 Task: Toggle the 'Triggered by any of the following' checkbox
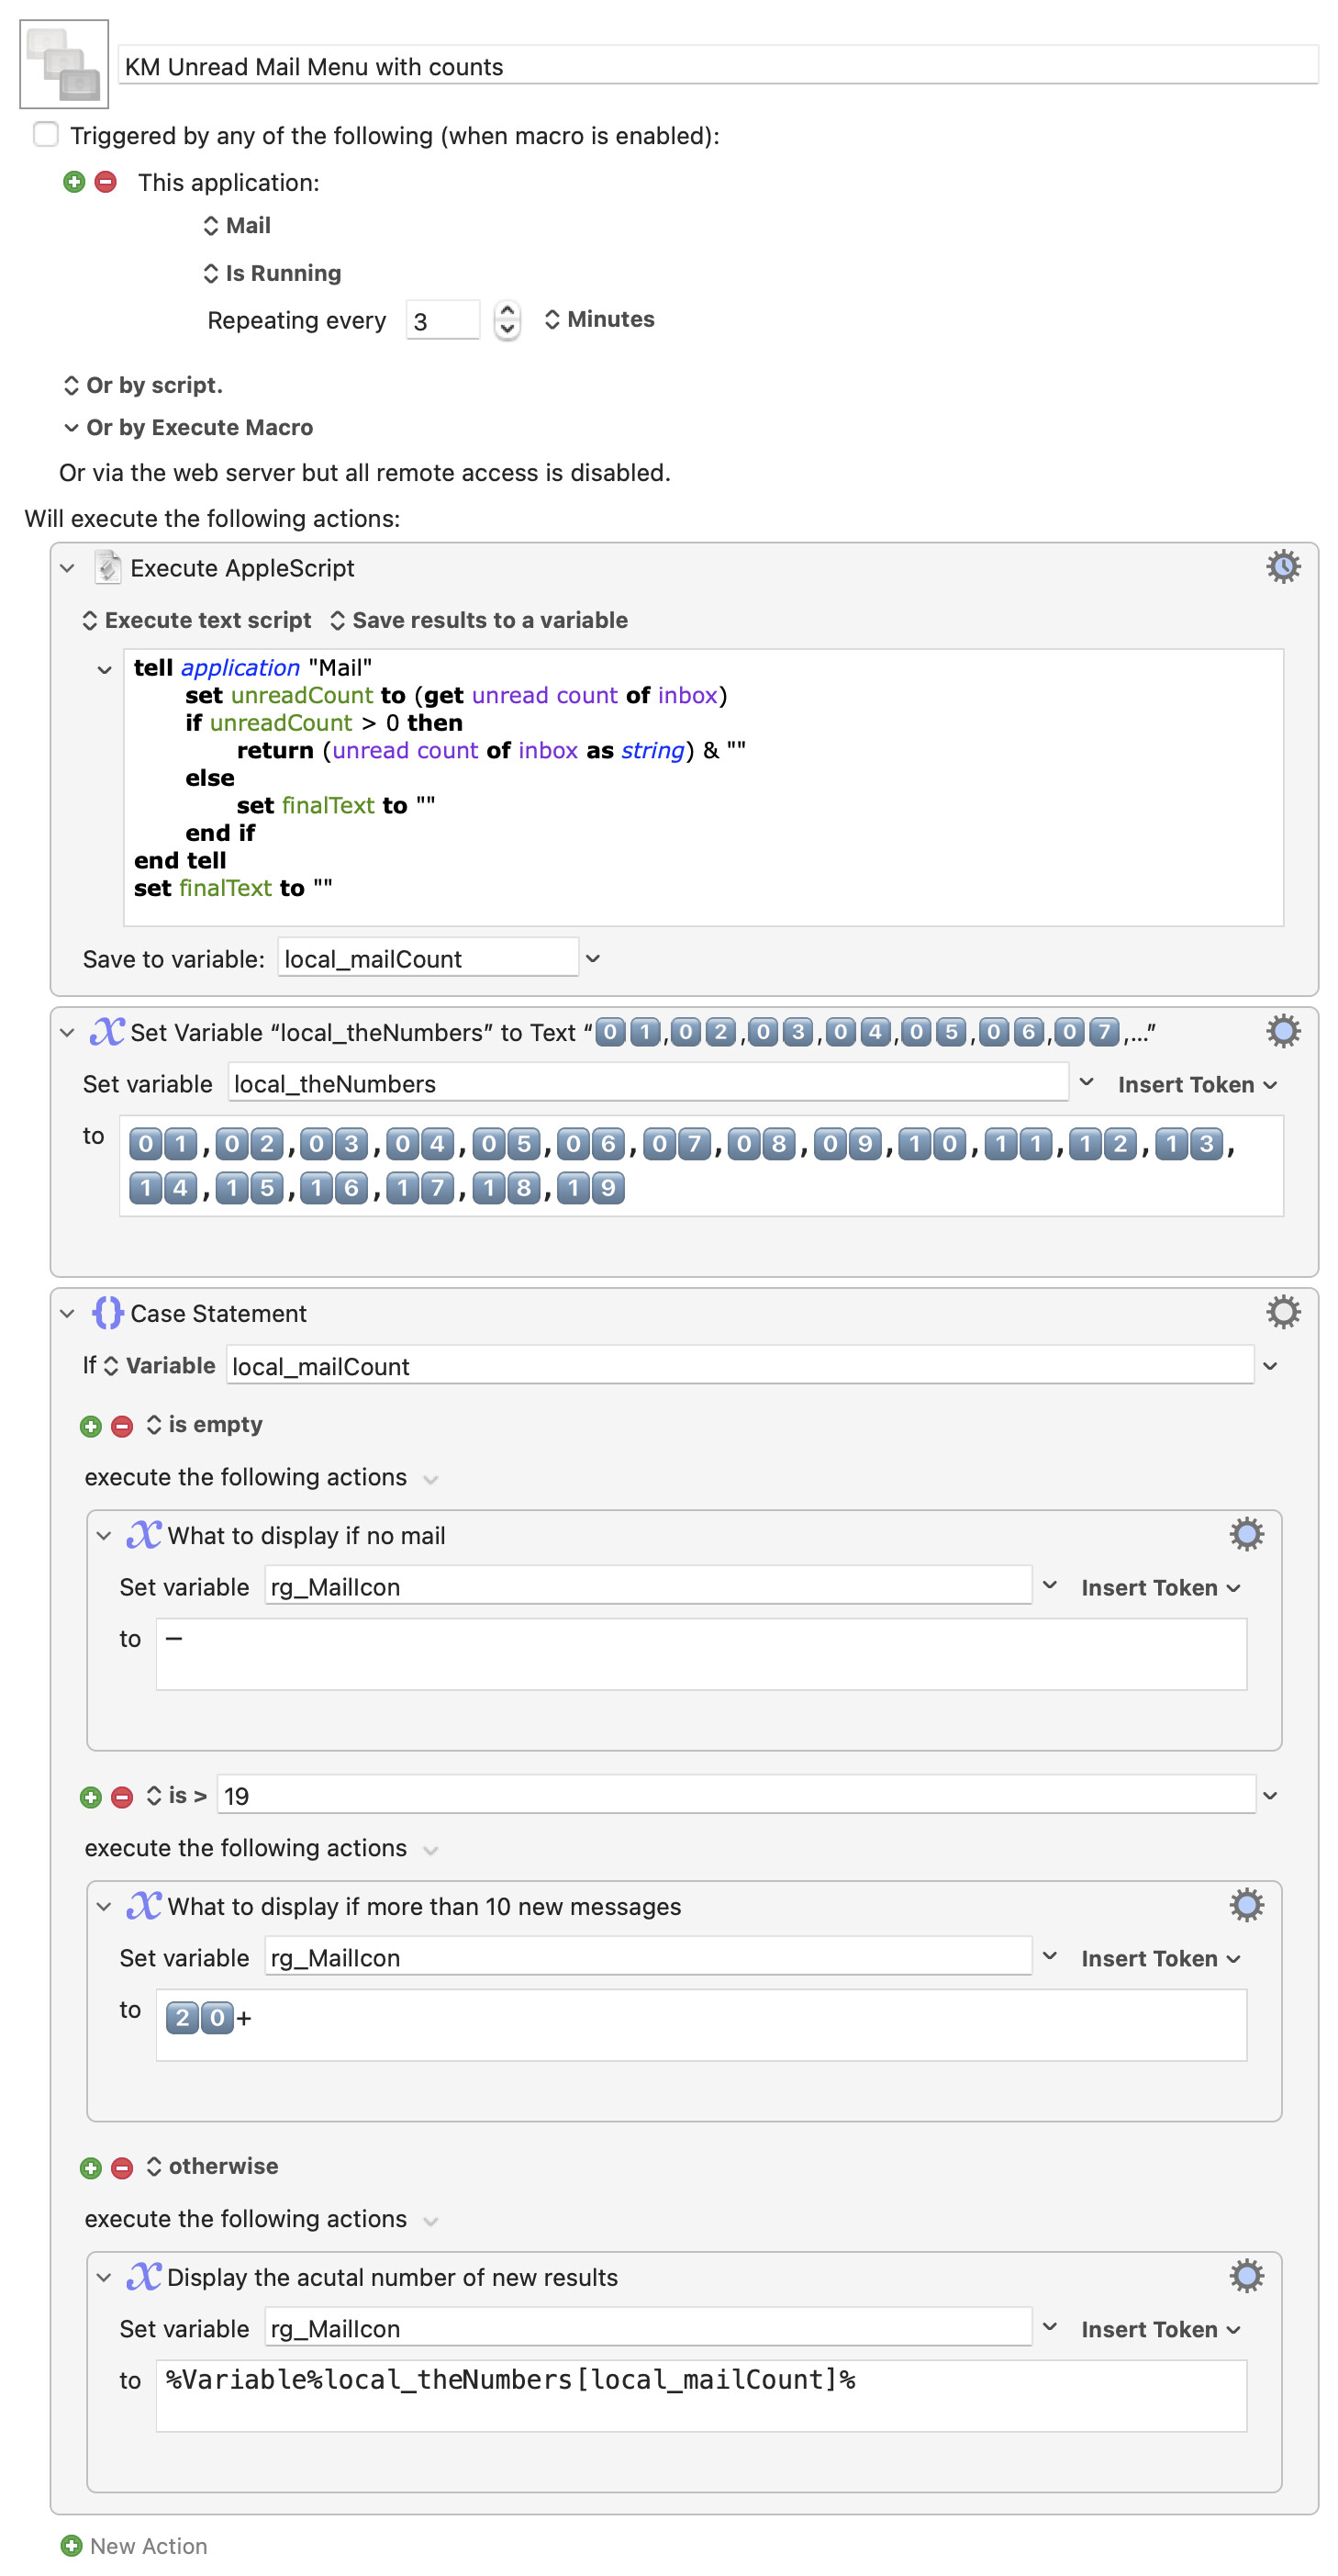(46, 134)
